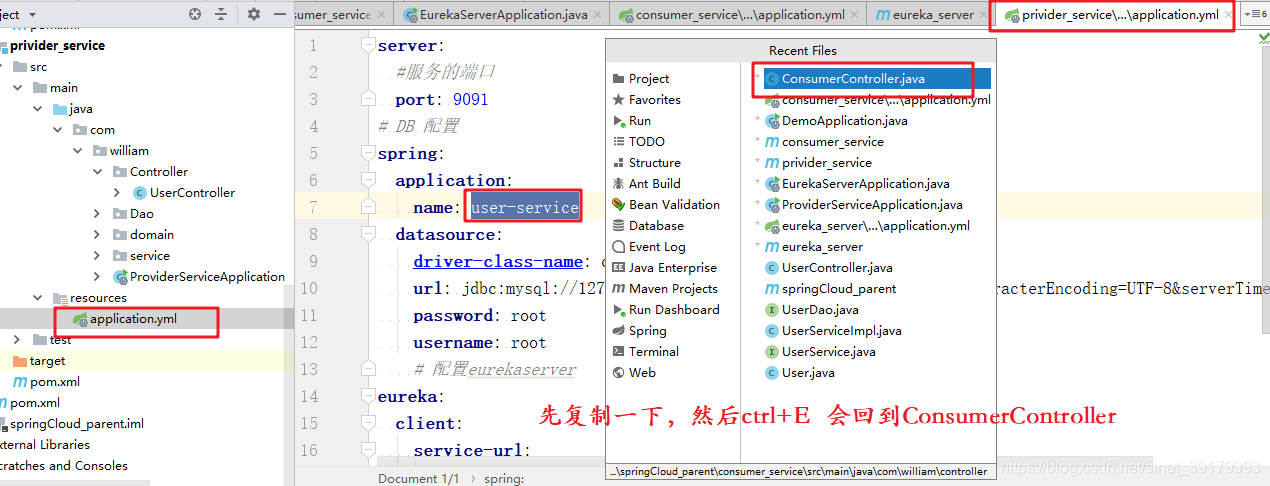Expand the service package arrow
This screenshot has height=486, width=1270.
click(x=97, y=256)
